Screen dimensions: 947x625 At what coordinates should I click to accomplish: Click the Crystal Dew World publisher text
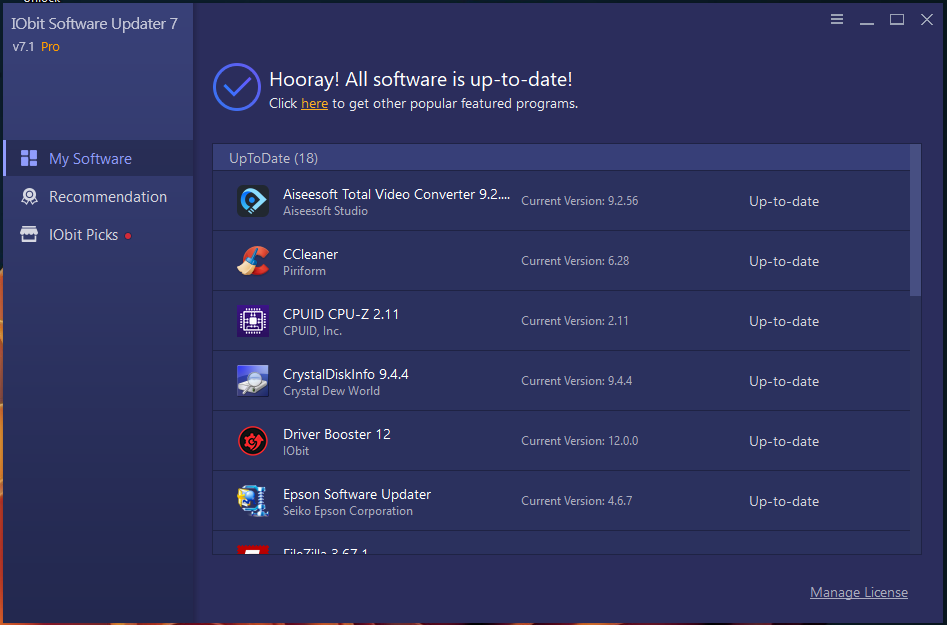click(x=331, y=391)
